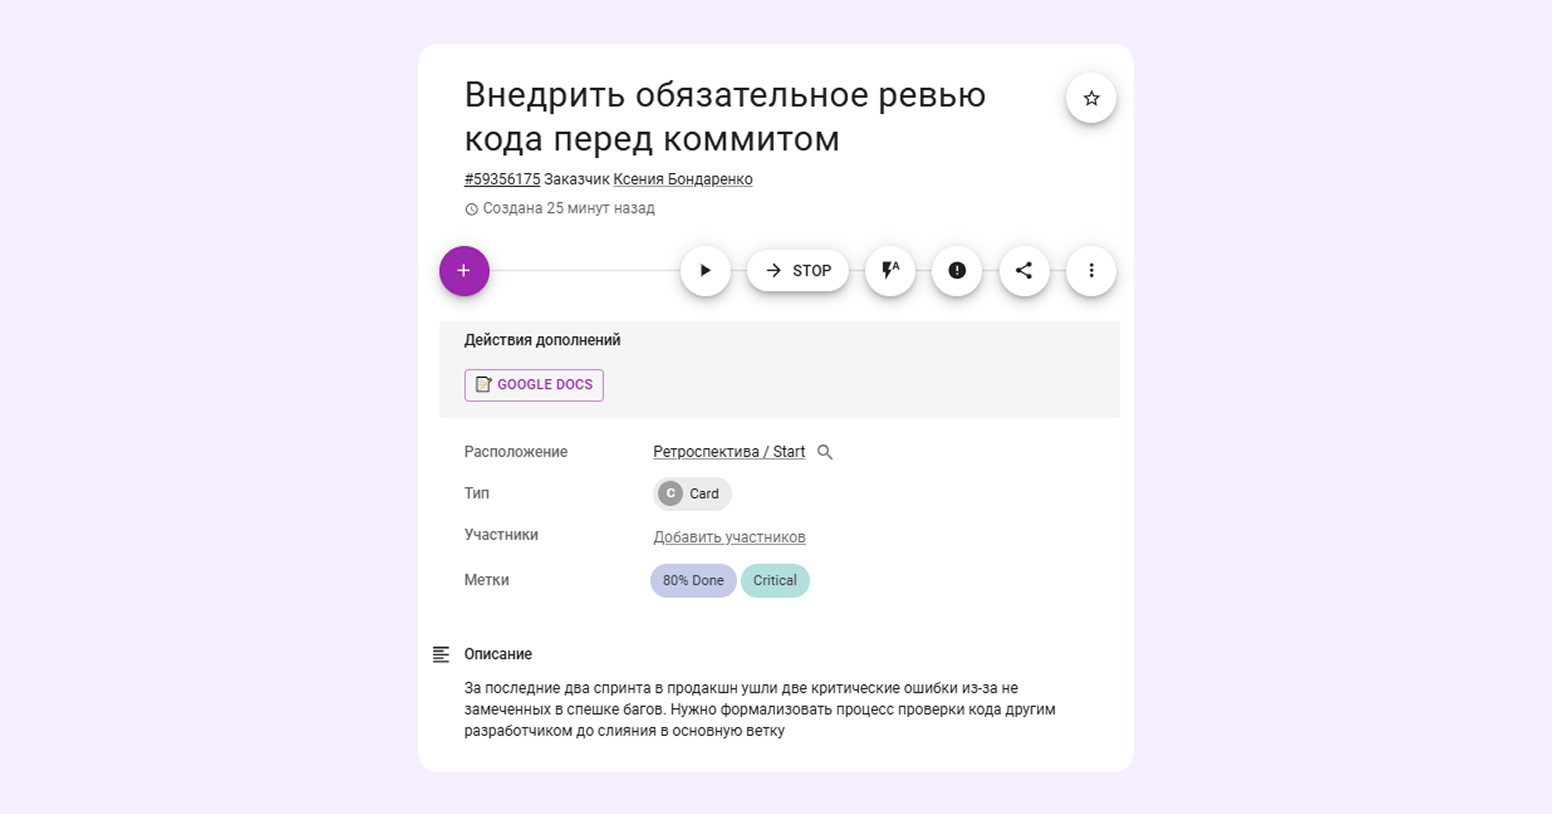Toggle the favorite star on the card
Screen dimensions: 1552x814
point(1090,98)
